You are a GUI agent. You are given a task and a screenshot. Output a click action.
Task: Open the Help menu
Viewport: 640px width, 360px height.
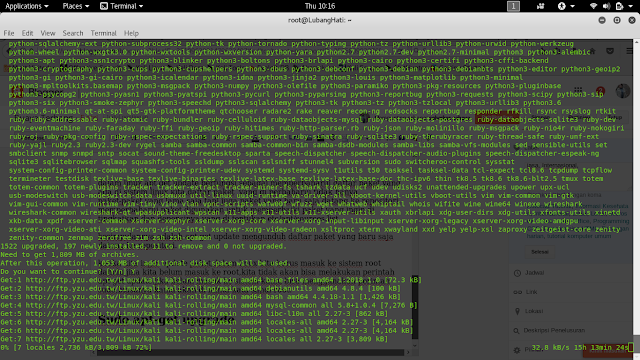[131, 33]
